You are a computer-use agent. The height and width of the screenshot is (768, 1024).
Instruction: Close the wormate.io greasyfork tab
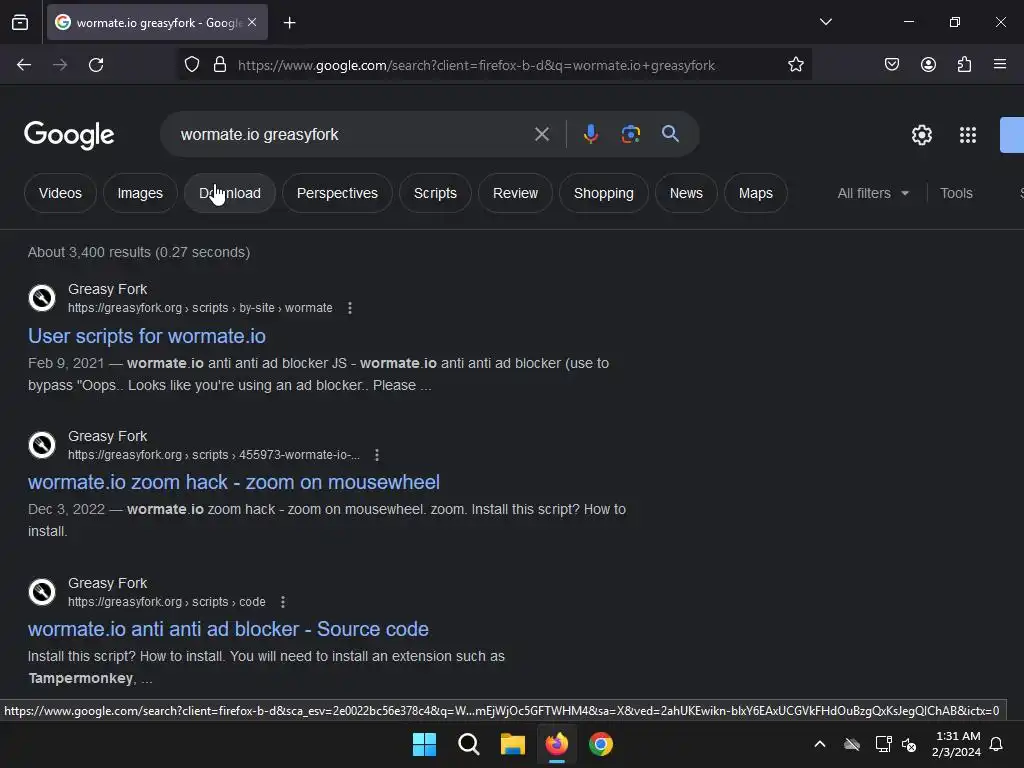tap(252, 22)
